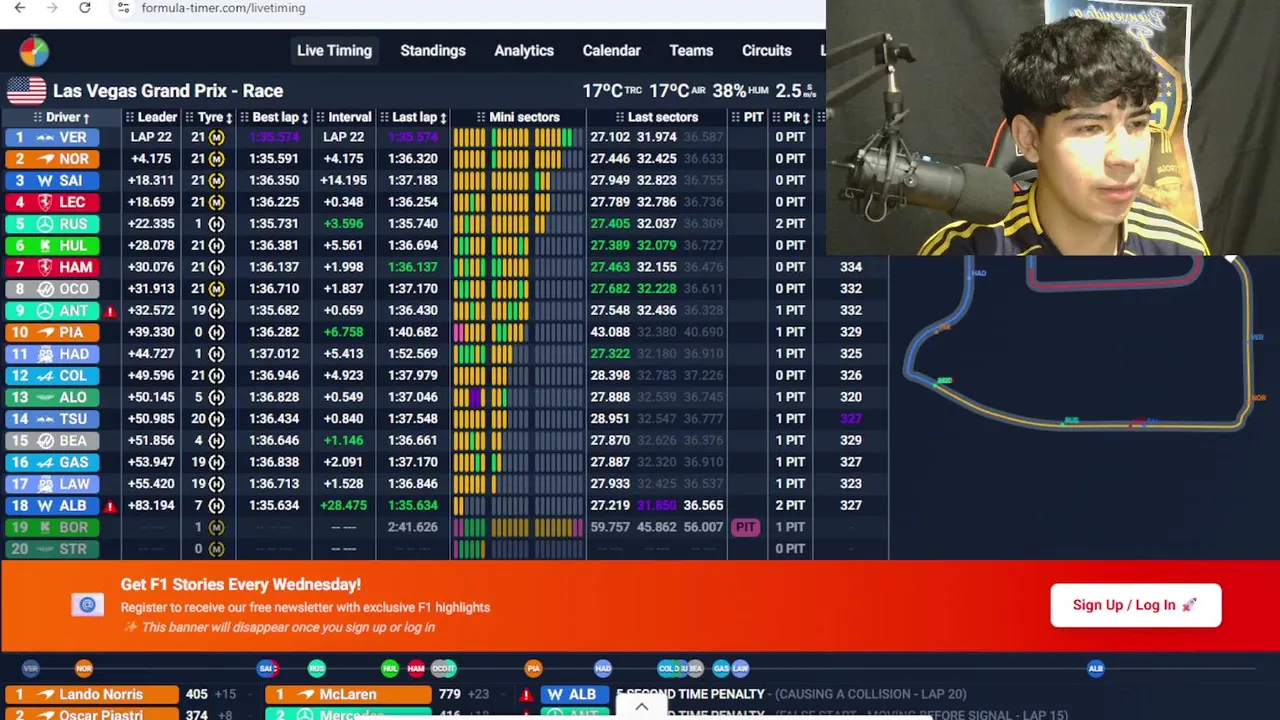Click the 334 speed value in HAM row
This screenshot has height=720, width=1280.
point(851,267)
